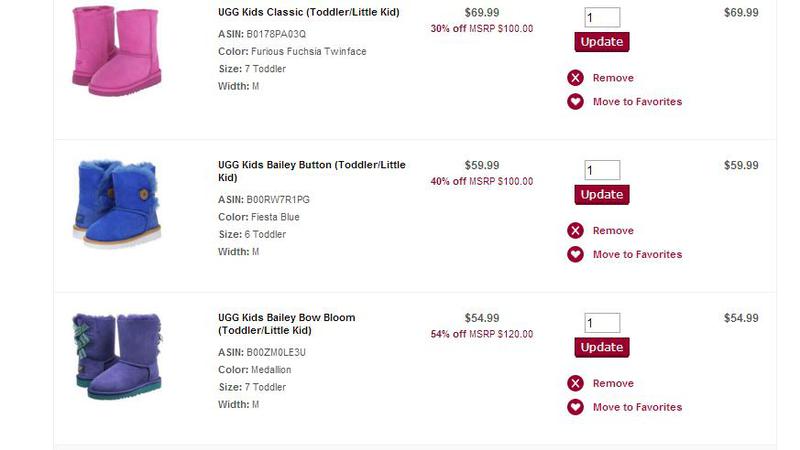Image resolution: width=800 pixels, height=450 pixels.
Task: Move Bailey Button boots to Favorites
Action: tap(637, 255)
